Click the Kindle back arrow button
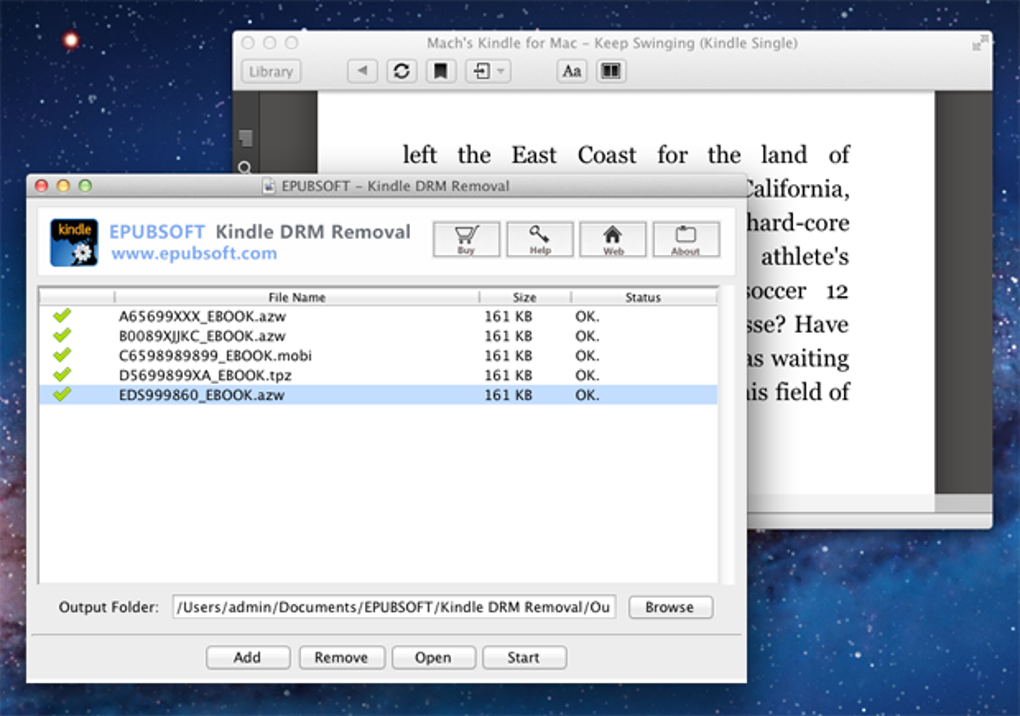 [362, 71]
